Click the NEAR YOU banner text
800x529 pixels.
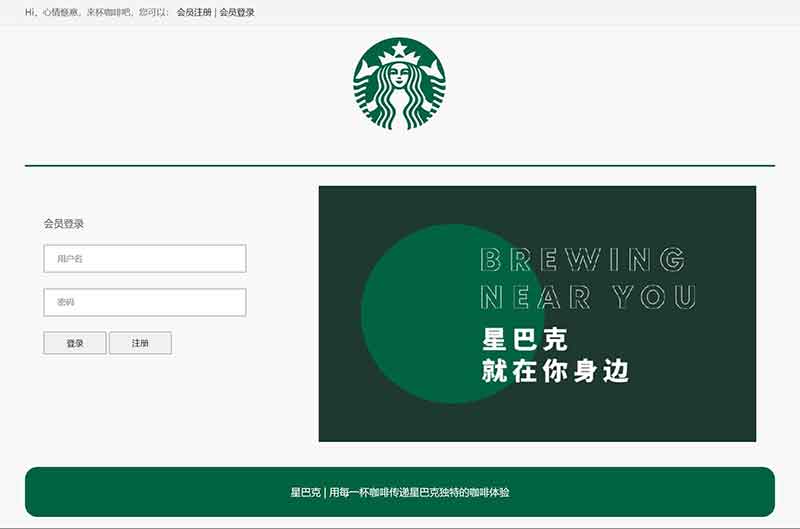click(x=587, y=297)
